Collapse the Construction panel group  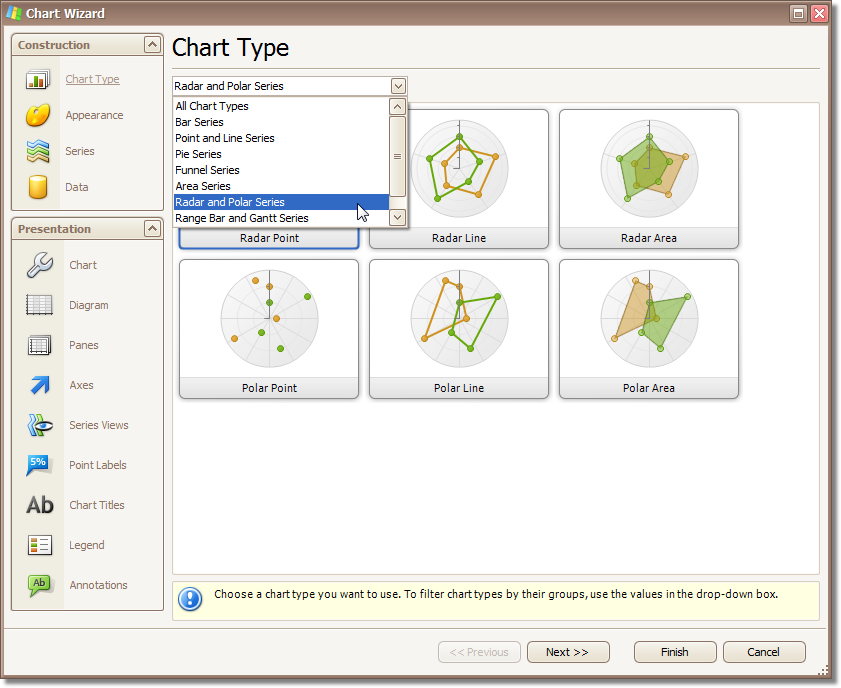pyautogui.click(x=151, y=45)
